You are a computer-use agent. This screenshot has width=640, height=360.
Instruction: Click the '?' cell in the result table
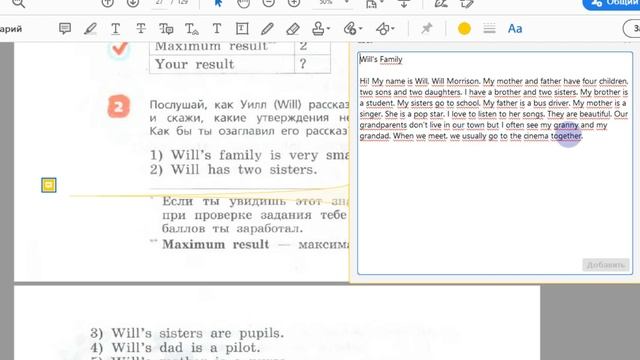[x=312, y=64]
